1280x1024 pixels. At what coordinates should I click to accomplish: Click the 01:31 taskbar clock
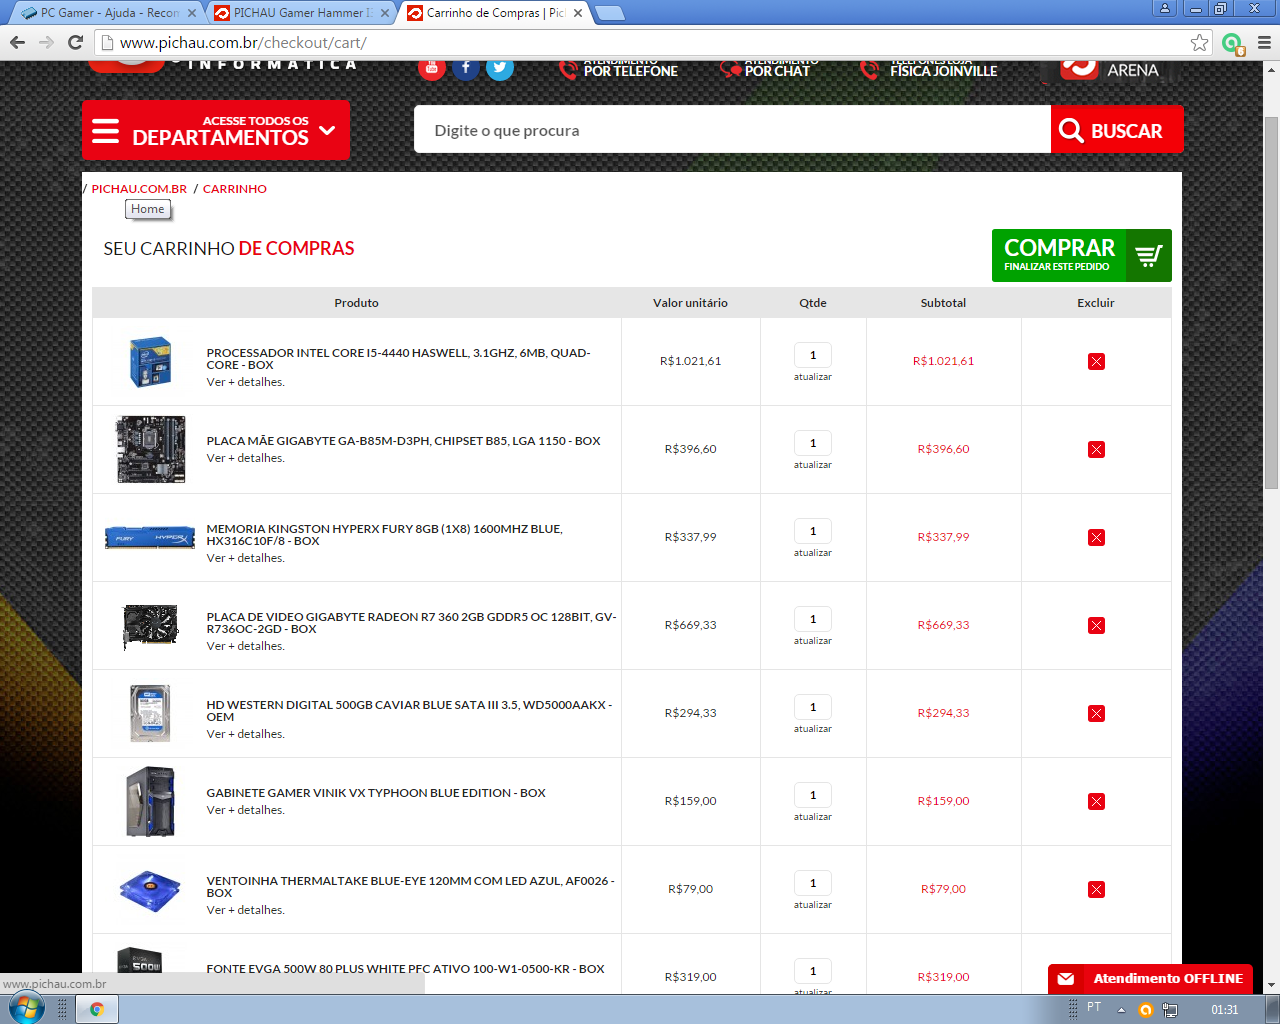[1225, 1010]
